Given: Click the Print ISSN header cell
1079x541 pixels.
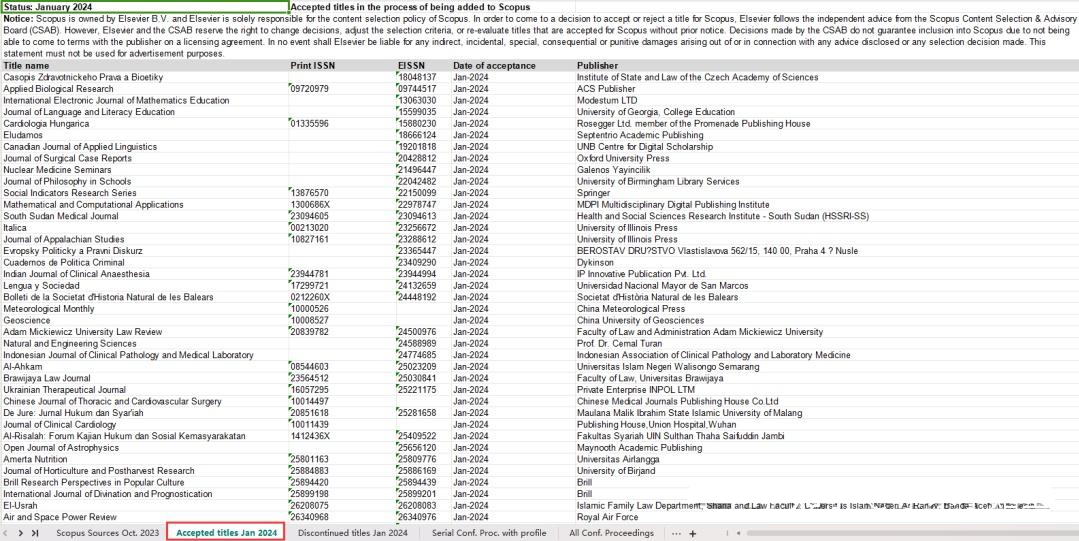Looking at the screenshot, I should pos(312,65).
